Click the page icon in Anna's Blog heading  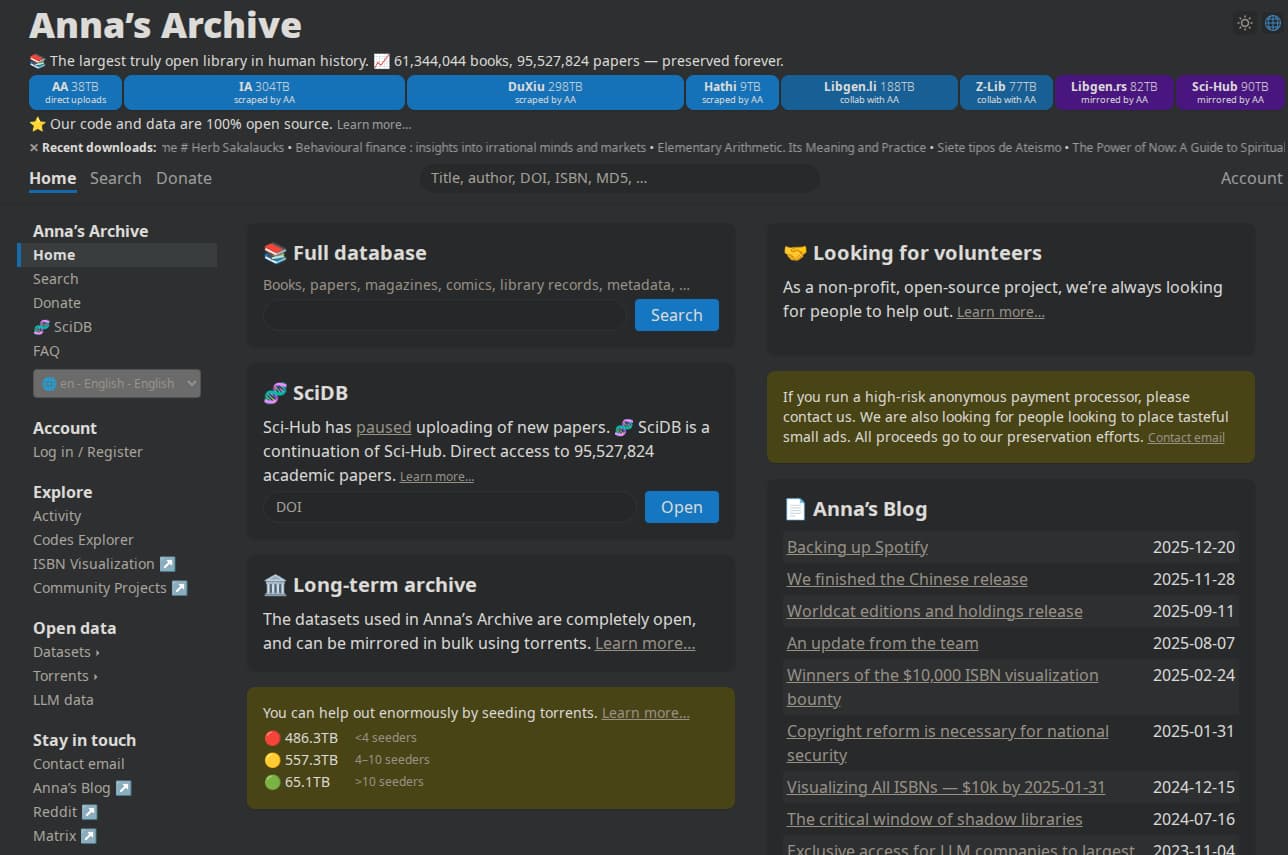pos(795,509)
